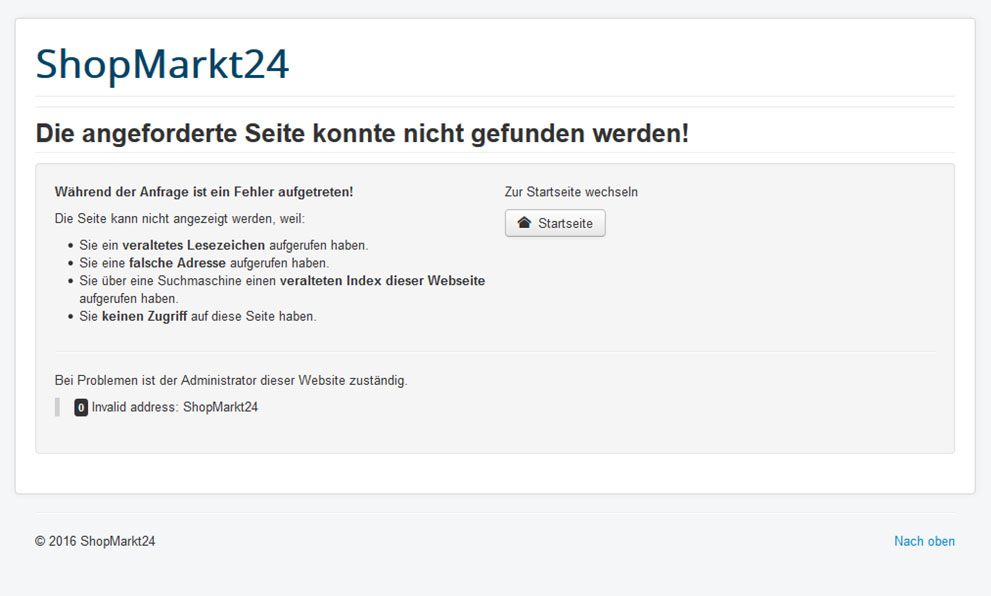Click the page-not-found main heading
Viewport: 991px width, 596px height.
click(362, 133)
